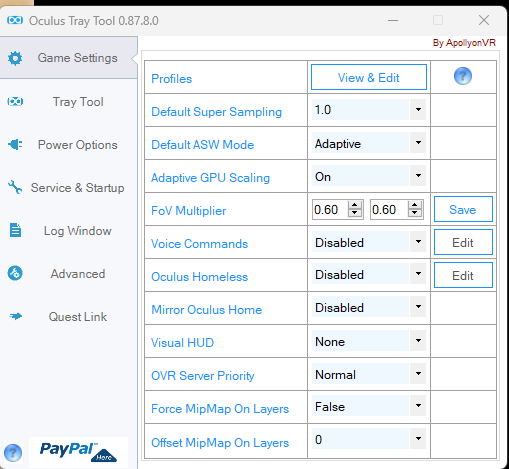
Task: Click the help icon next to PayPal
Action: coord(13,453)
